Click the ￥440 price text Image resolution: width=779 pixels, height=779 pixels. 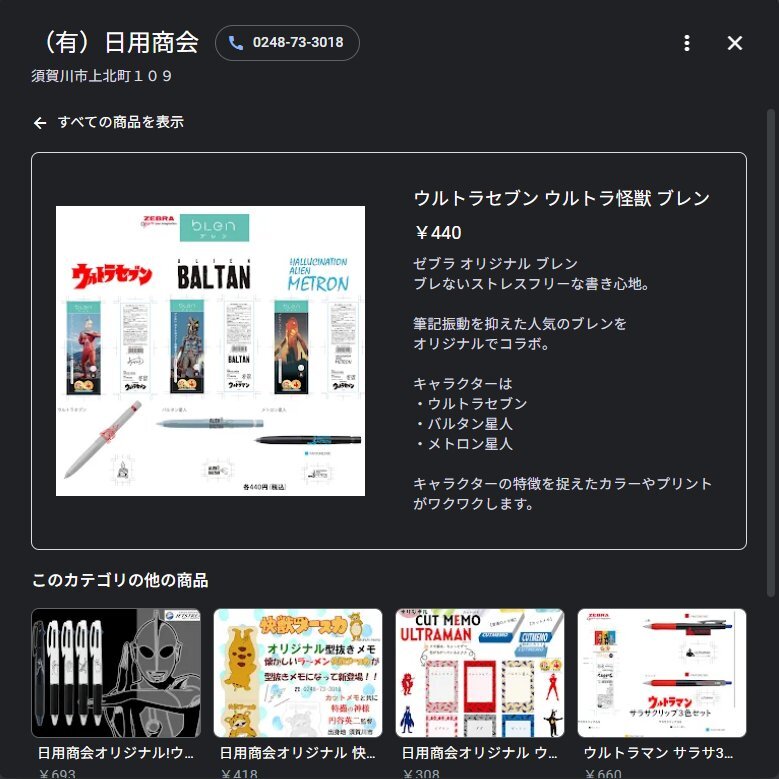click(438, 233)
